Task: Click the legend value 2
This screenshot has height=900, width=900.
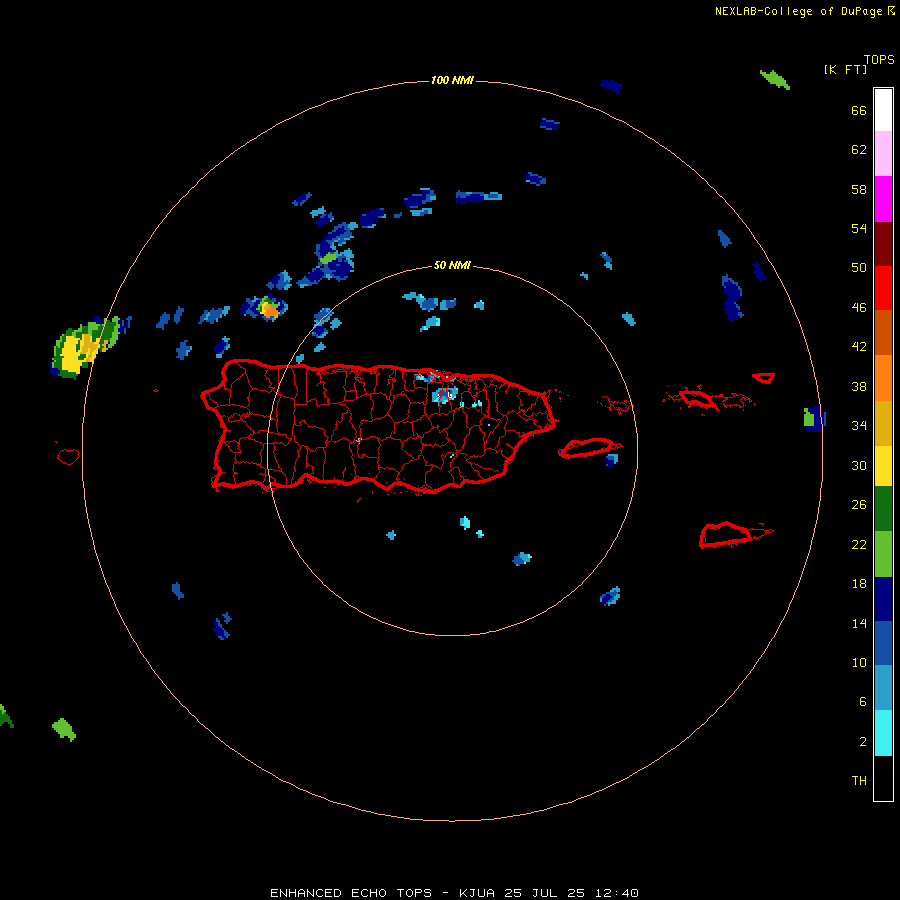Action: point(863,741)
